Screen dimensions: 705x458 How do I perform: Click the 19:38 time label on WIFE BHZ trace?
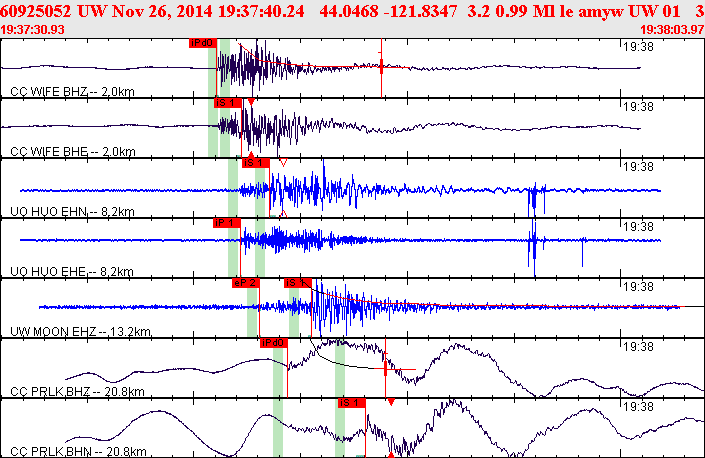[638, 47]
